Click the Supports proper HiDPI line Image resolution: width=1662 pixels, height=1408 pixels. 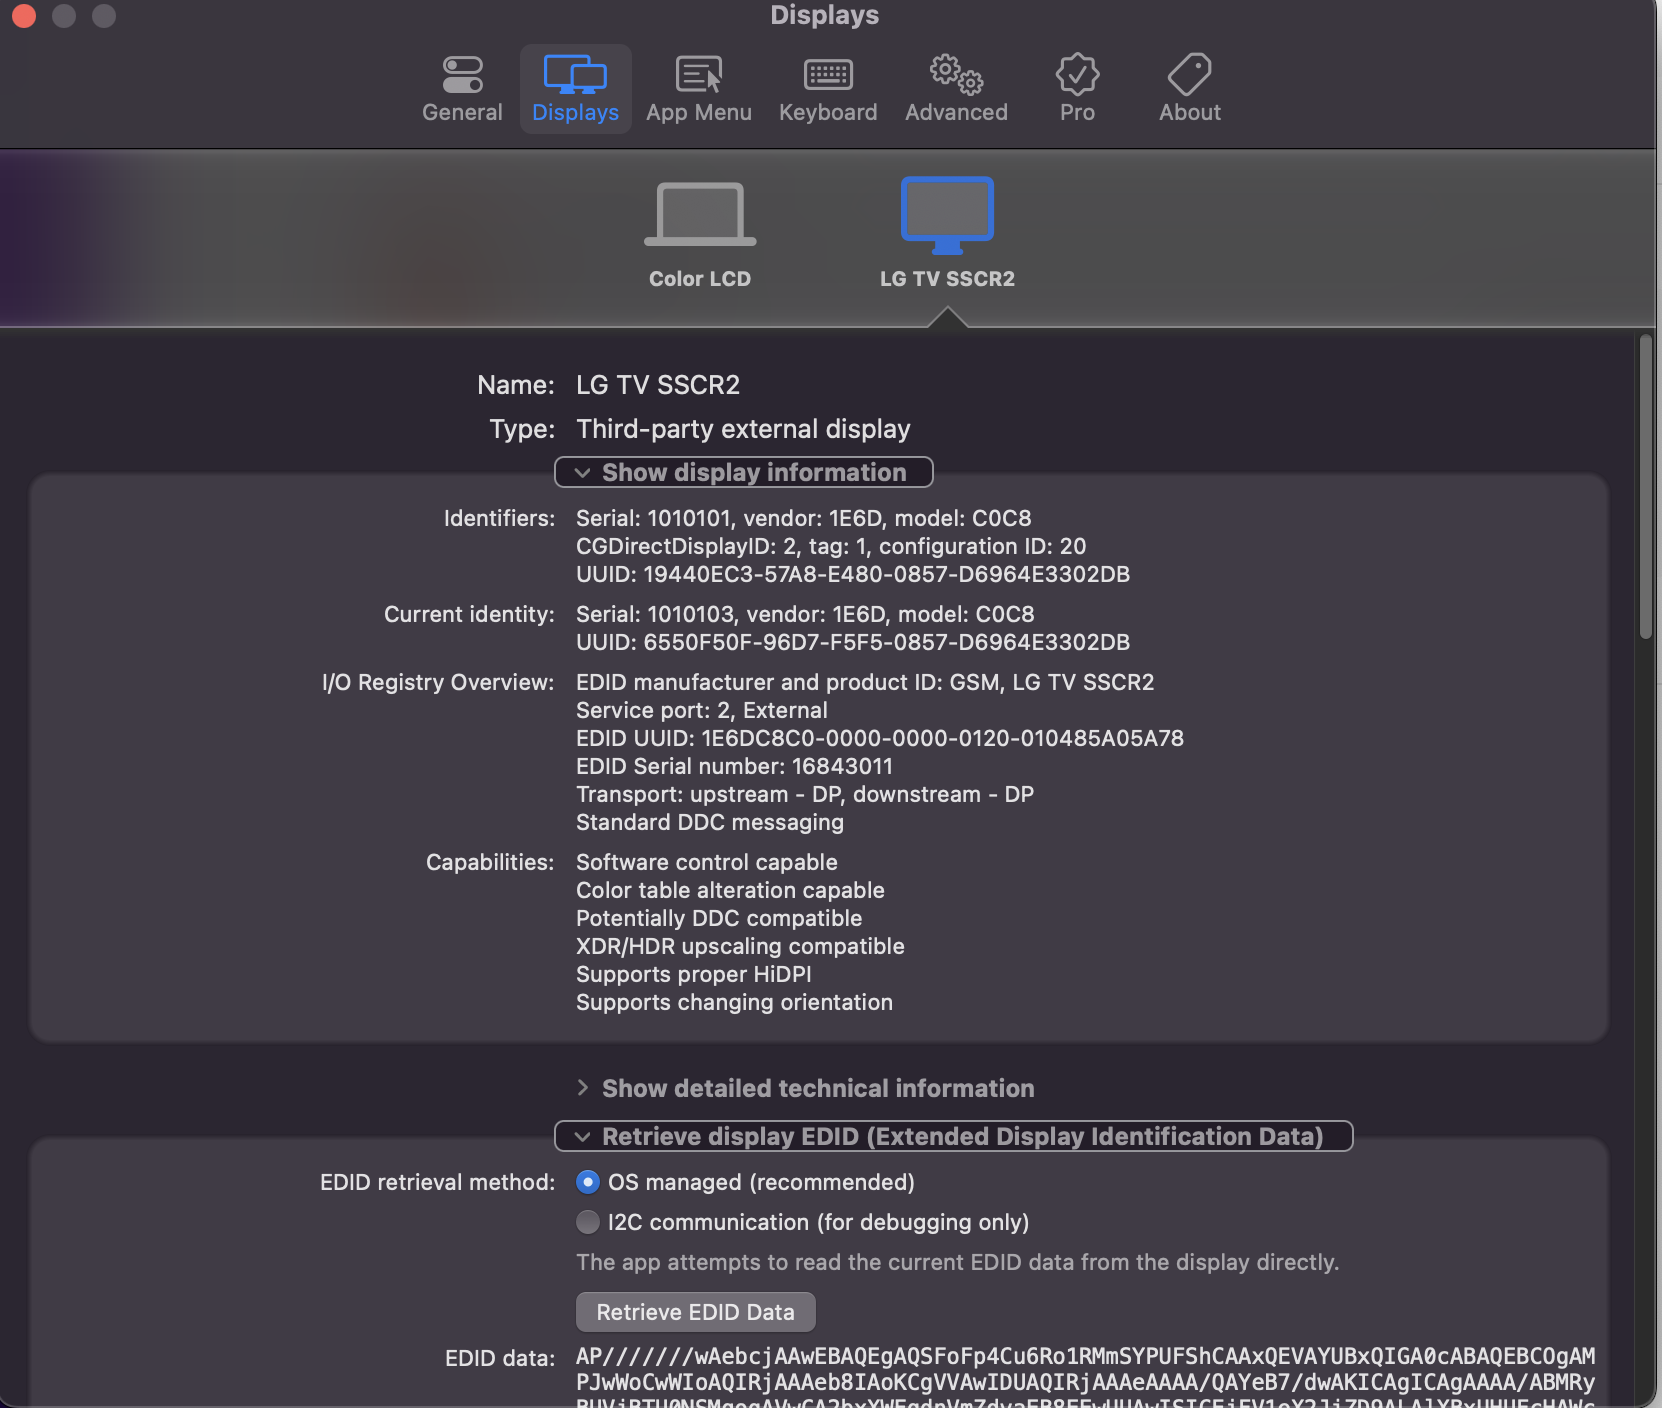pyautogui.click(x=694, y=974)
